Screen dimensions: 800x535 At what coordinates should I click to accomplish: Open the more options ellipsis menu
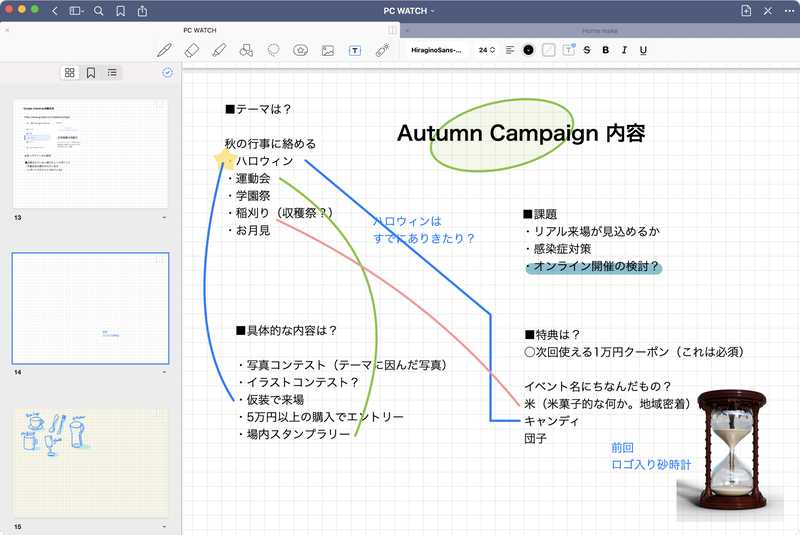point(789,11)
